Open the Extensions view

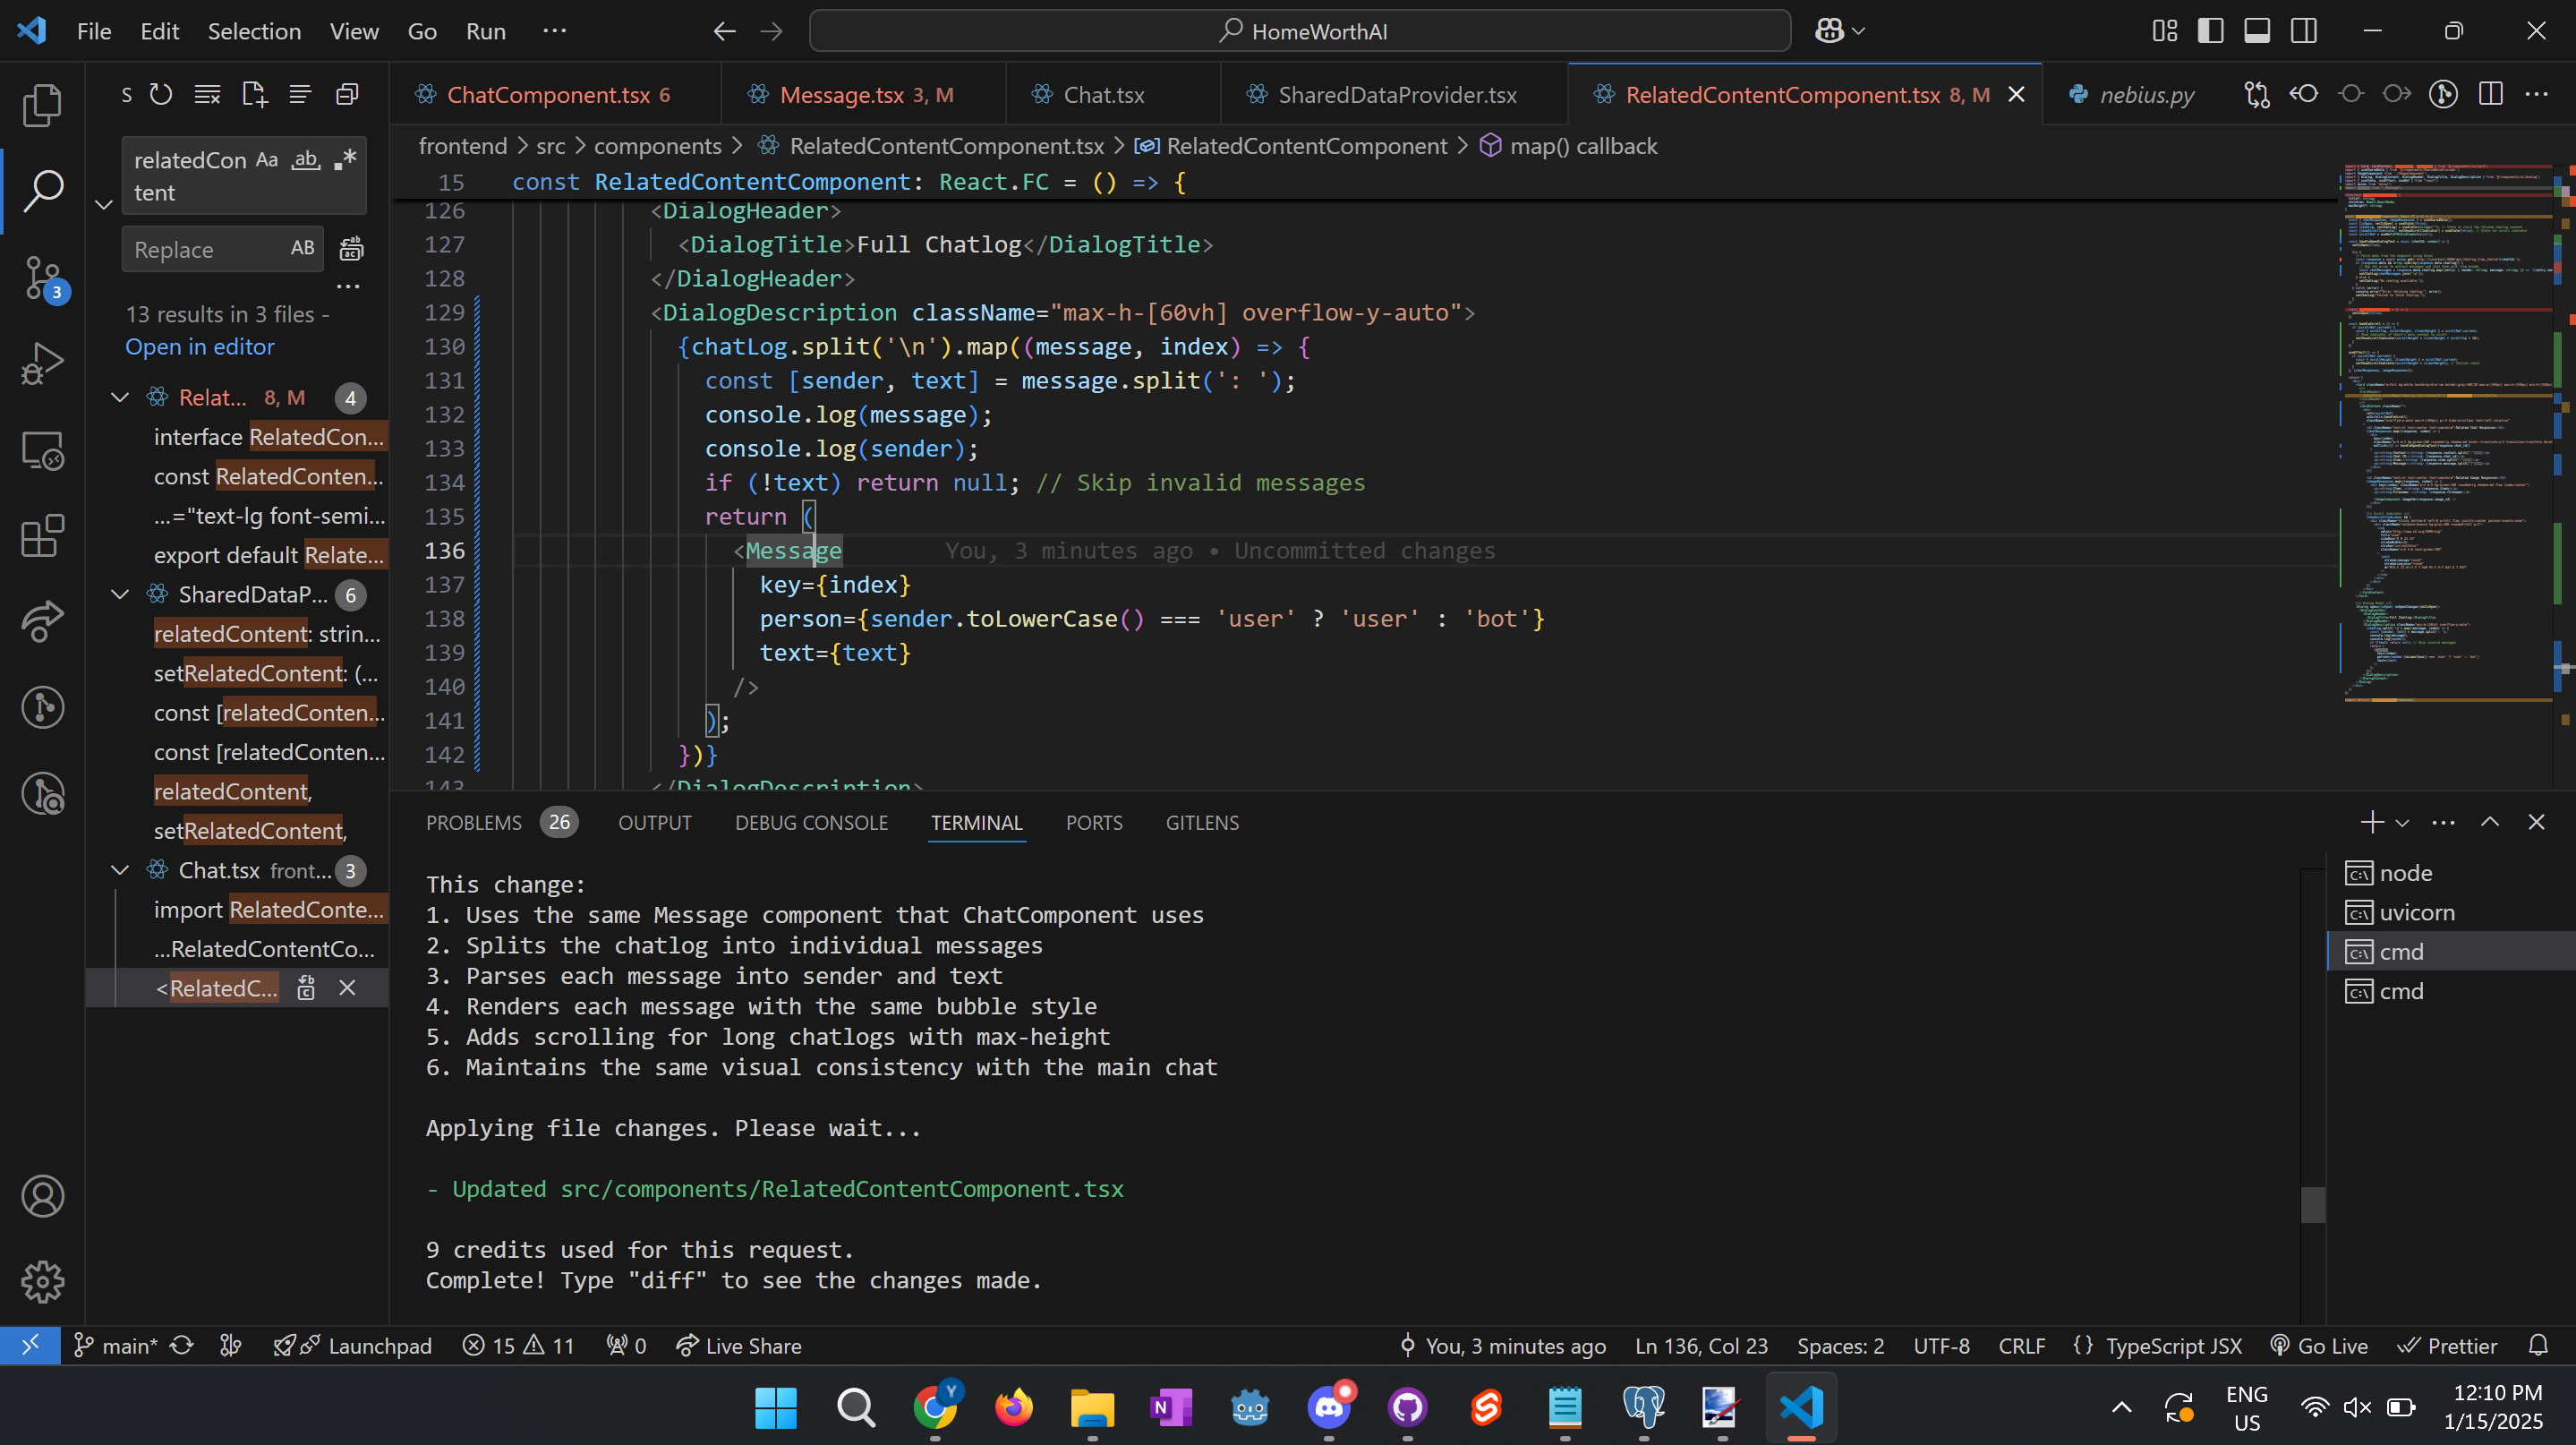42,536
